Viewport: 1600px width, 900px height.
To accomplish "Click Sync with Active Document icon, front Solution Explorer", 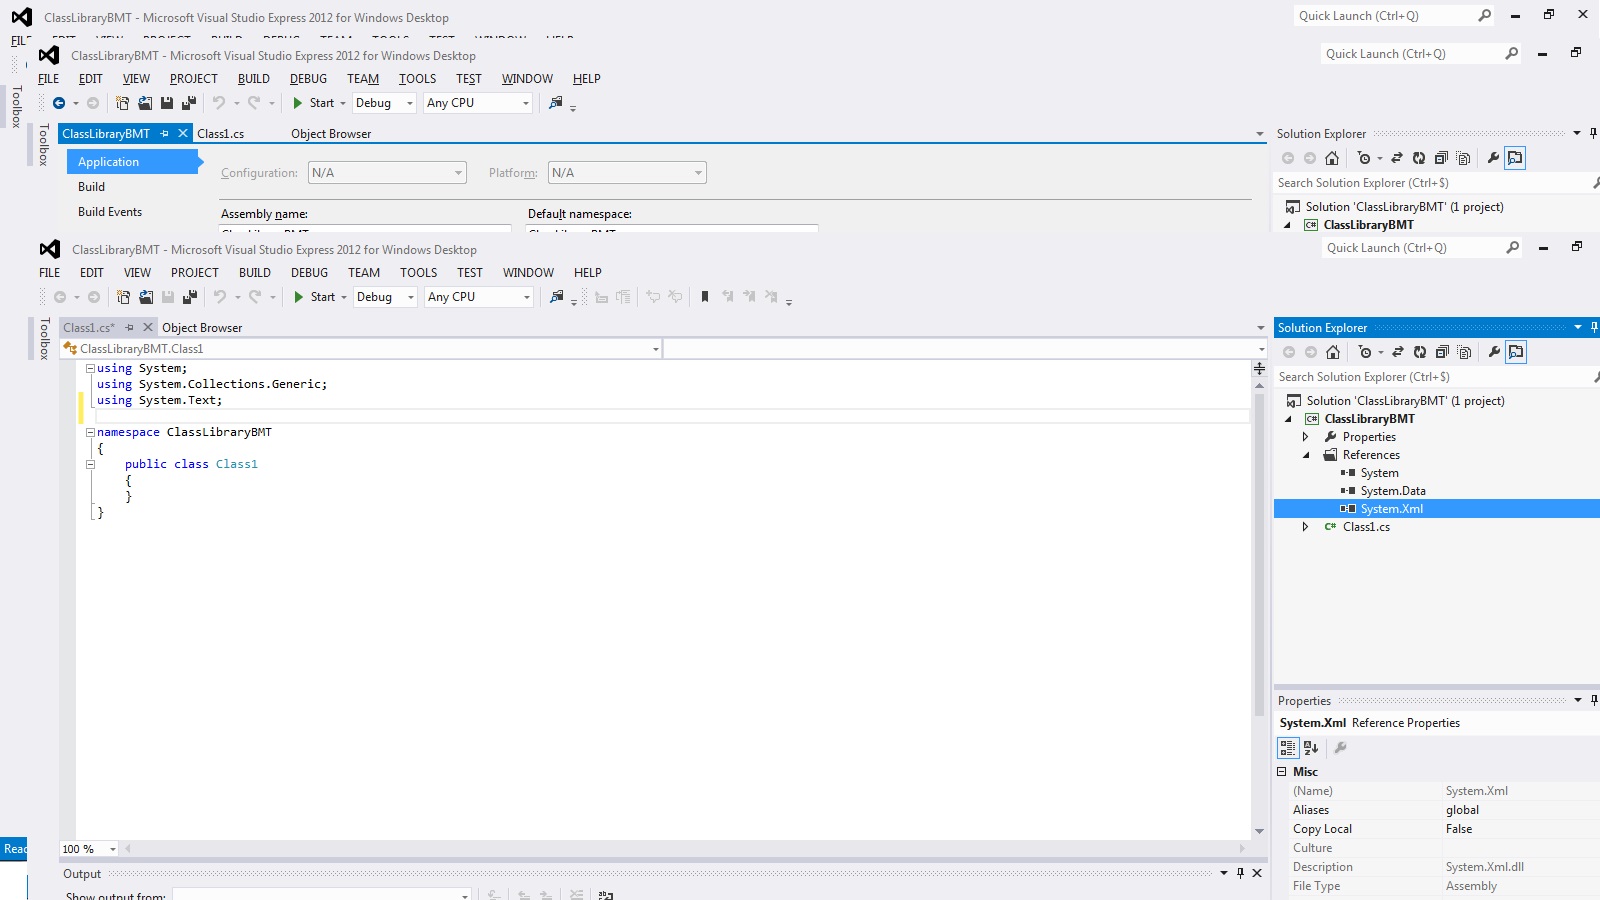I will pos(1398,352).
